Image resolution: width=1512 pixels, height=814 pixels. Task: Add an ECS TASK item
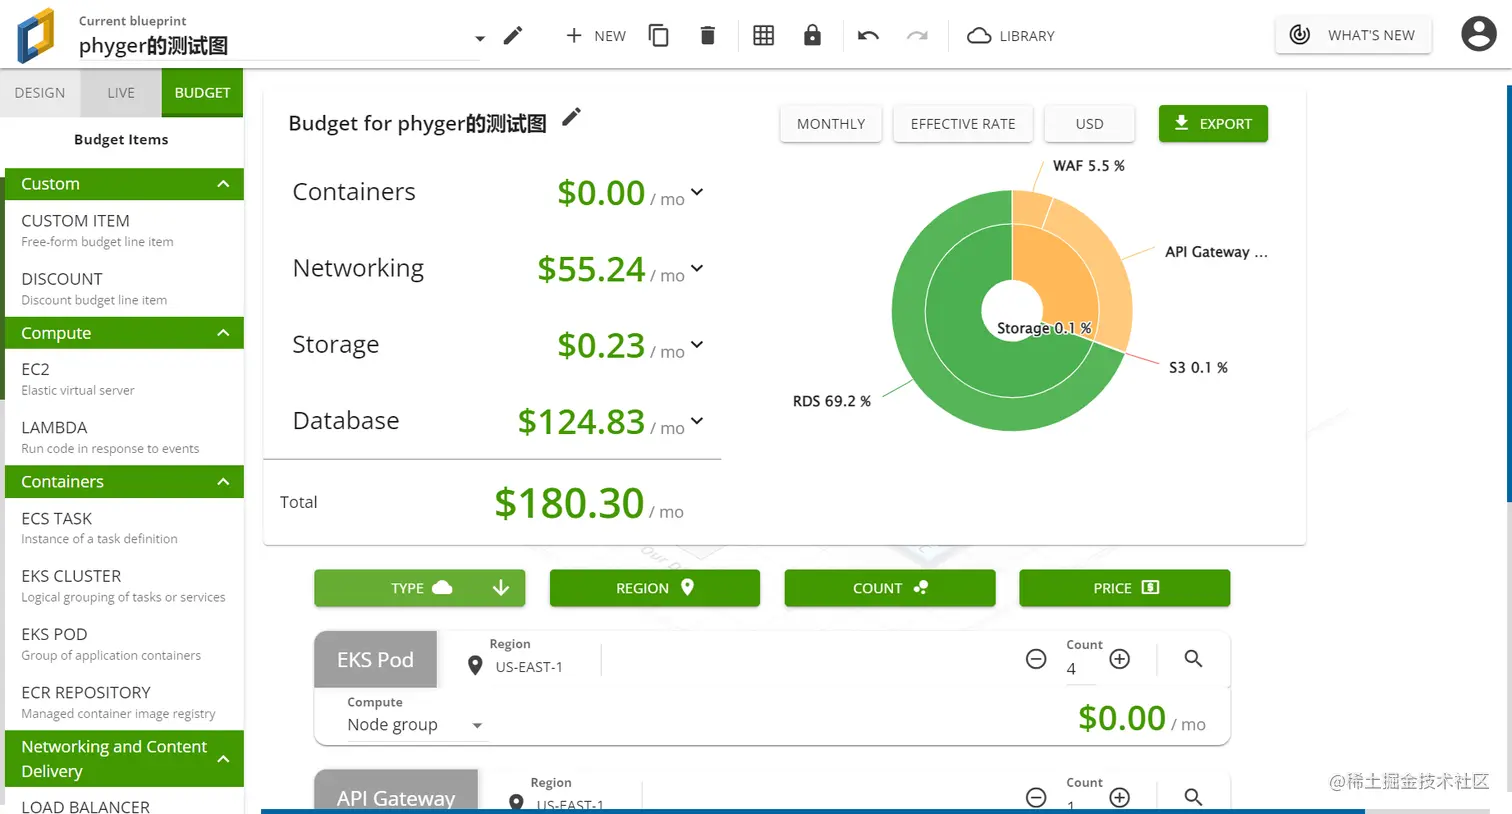[124, 527]
